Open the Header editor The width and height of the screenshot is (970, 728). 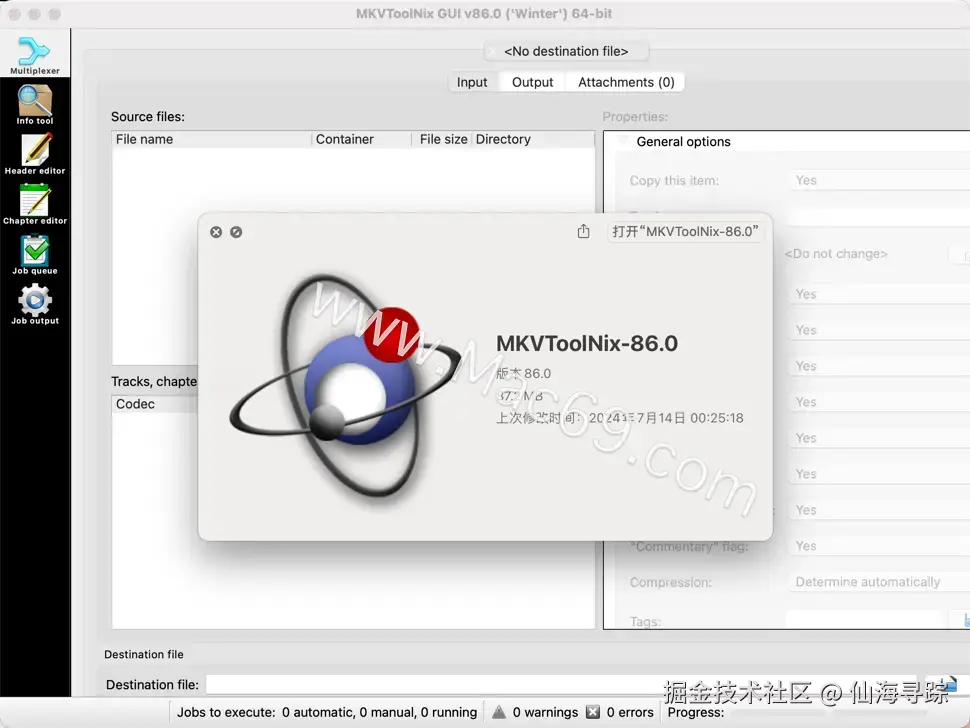point(35,155)
